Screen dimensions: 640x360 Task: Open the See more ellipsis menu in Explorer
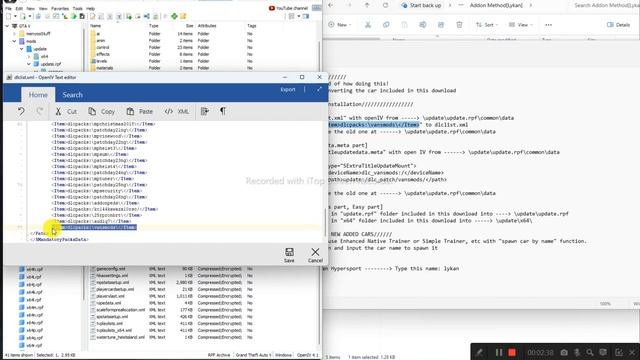(549, 25)
